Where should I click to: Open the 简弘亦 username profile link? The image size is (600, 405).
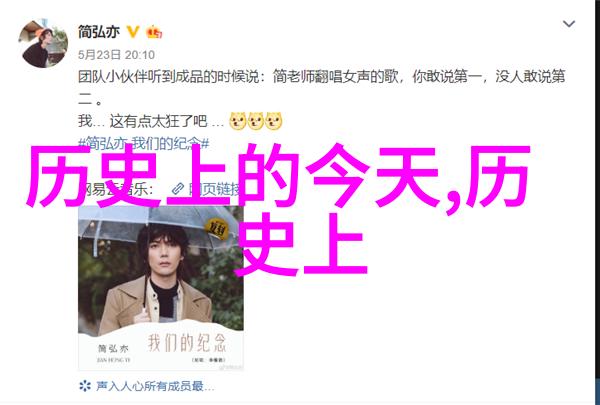pyautogui.click(x=99, y=32)
